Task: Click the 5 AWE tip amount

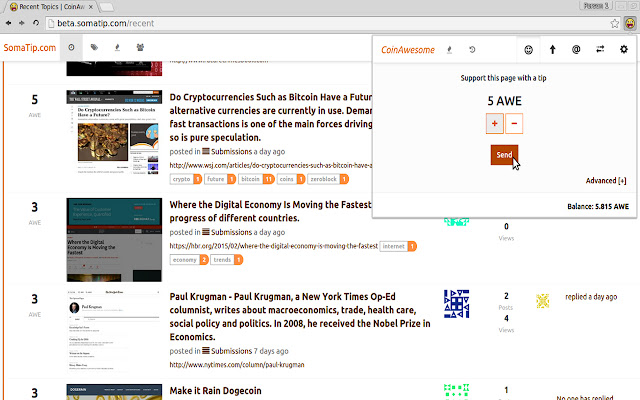Action: click(504, 101)
